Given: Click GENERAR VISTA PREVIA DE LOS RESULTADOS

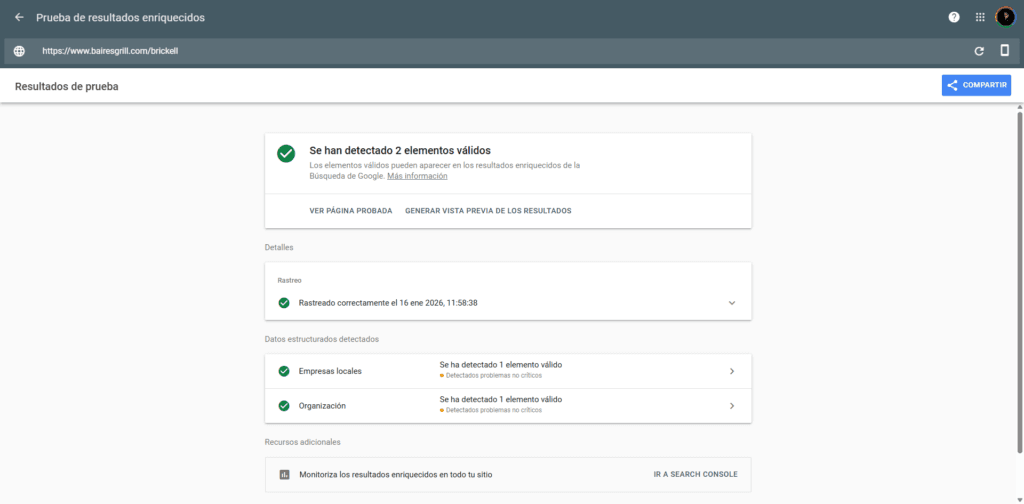Looking at the screenshot, I should click(x=488, y=211).
